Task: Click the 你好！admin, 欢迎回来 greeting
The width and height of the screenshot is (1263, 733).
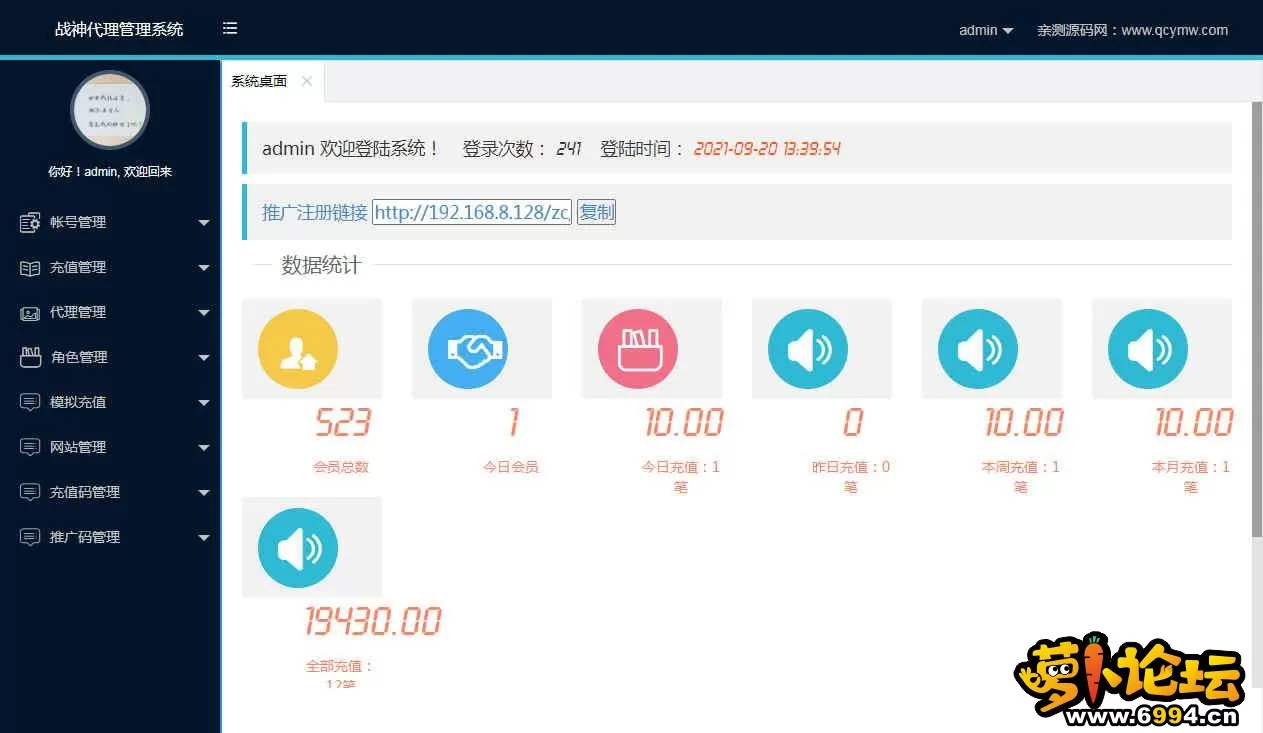Action: (110, 172)
